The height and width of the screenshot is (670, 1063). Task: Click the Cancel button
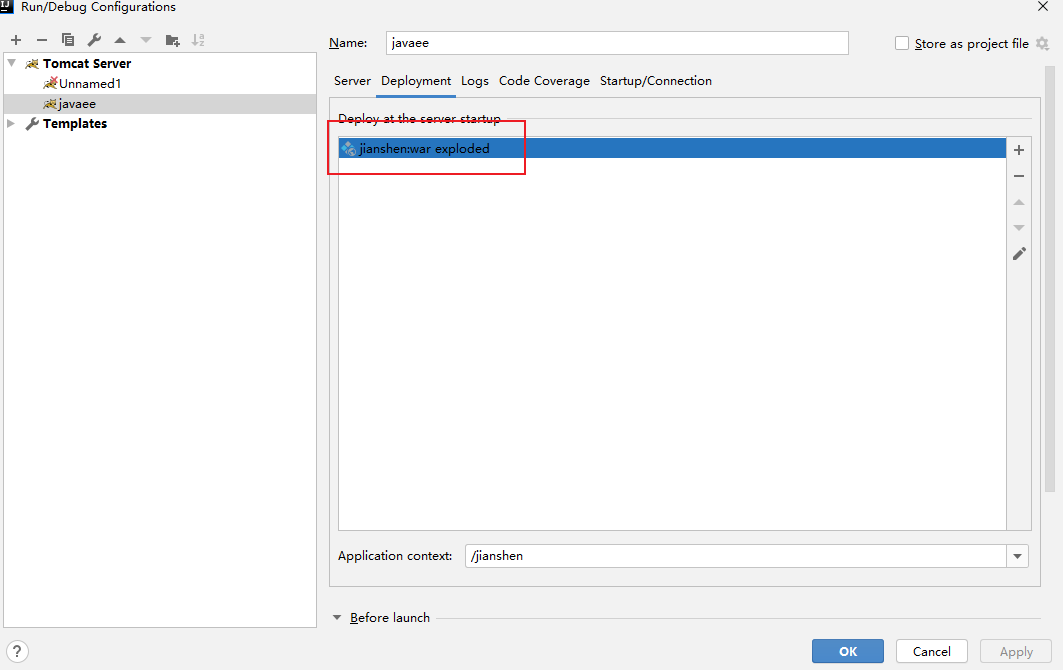(x=931, y=652)
